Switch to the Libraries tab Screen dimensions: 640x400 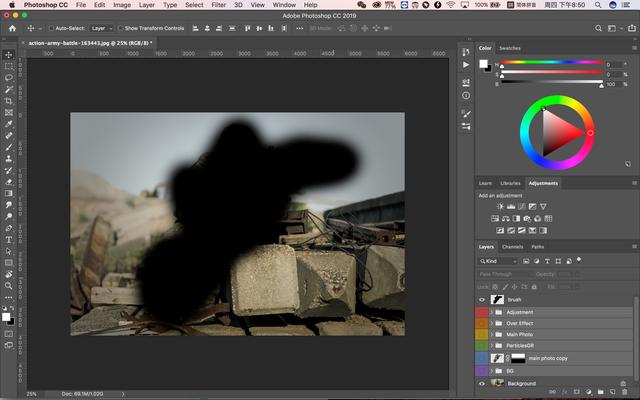point(510,183)
